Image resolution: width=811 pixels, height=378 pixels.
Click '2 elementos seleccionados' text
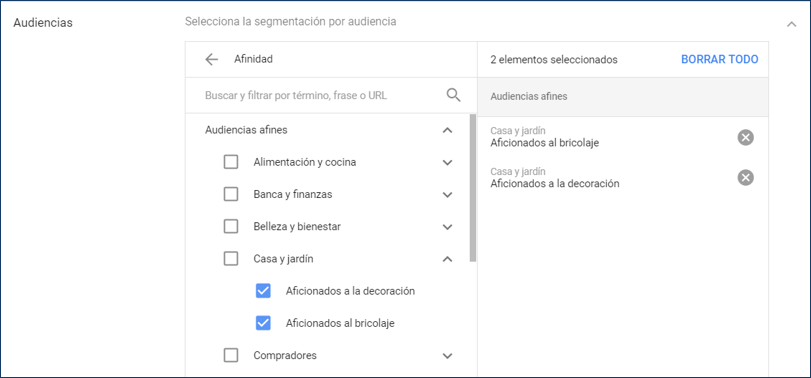tap(554, 59)
